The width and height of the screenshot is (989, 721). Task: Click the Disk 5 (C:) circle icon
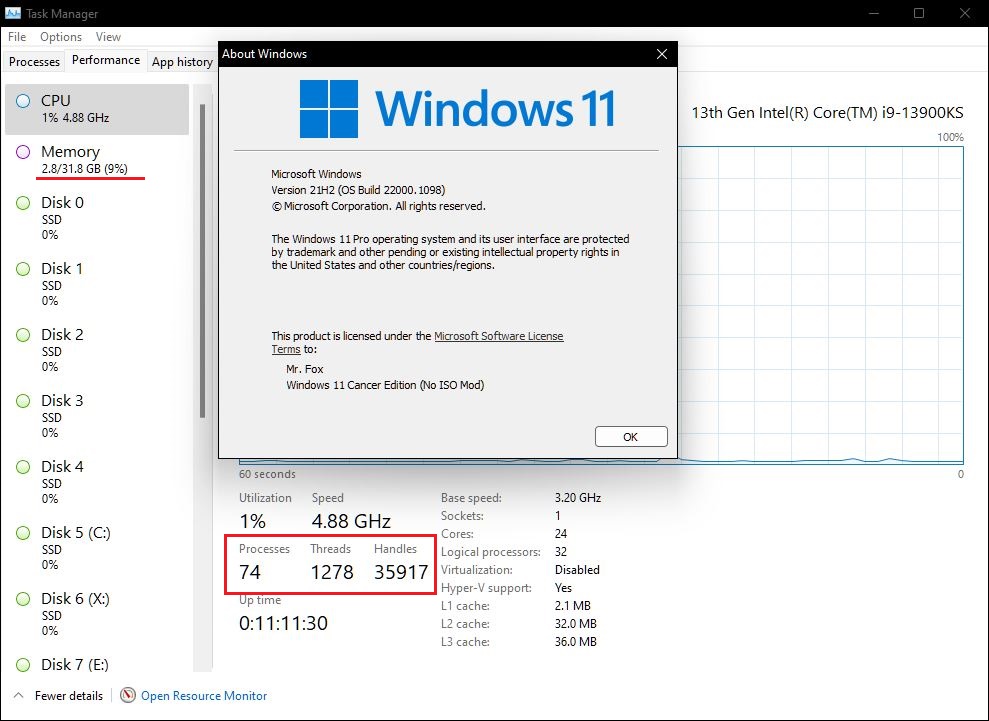pyautogui.click(x=23, y=533)
